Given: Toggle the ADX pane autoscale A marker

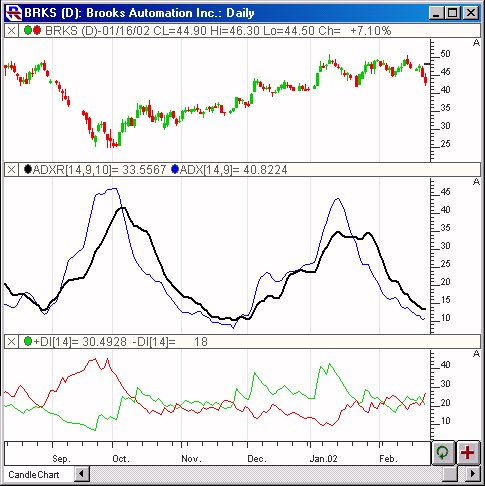Looking at the screenshot, I should [476, 182].
